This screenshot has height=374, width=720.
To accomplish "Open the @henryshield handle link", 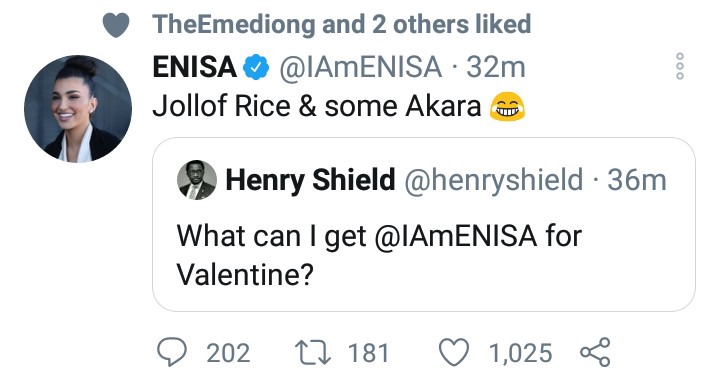I will point(494,180).
